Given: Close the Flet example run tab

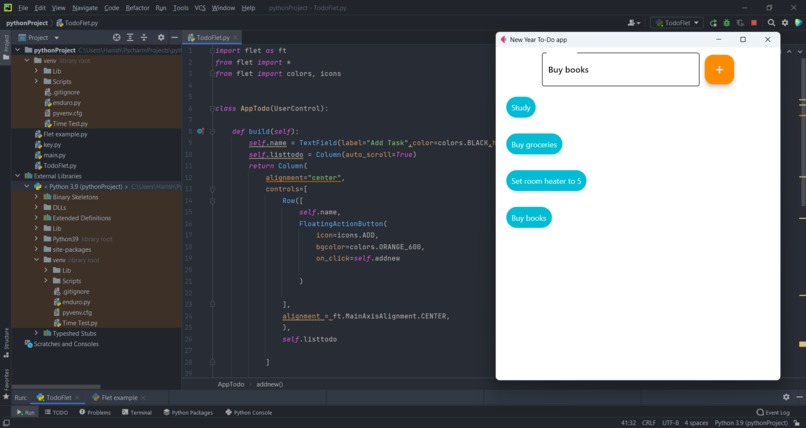Looking at the screenshot, I should point(143,398).
